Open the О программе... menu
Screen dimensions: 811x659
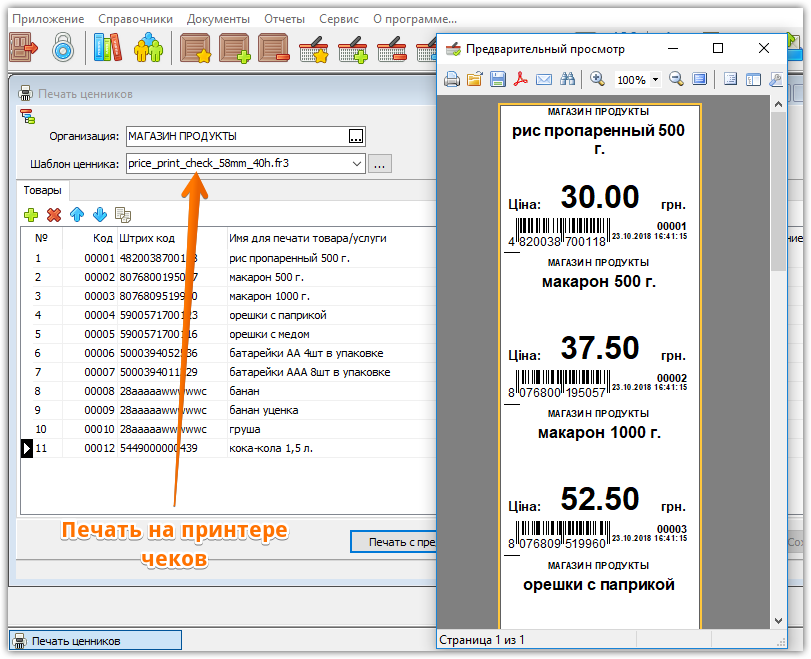[415, 19]
